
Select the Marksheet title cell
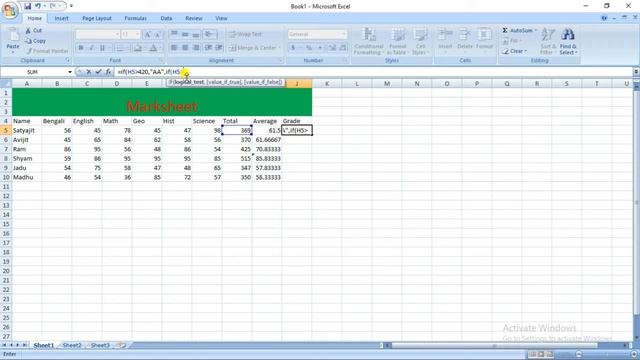pos(162,102)
